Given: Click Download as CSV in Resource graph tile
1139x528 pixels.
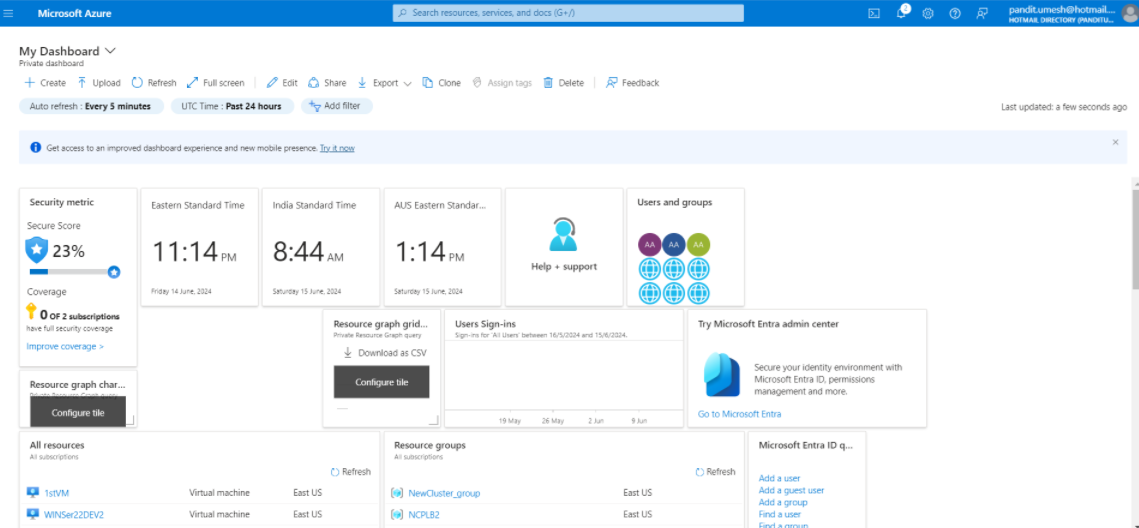Looking at the screenshot, I should (385, 353).
